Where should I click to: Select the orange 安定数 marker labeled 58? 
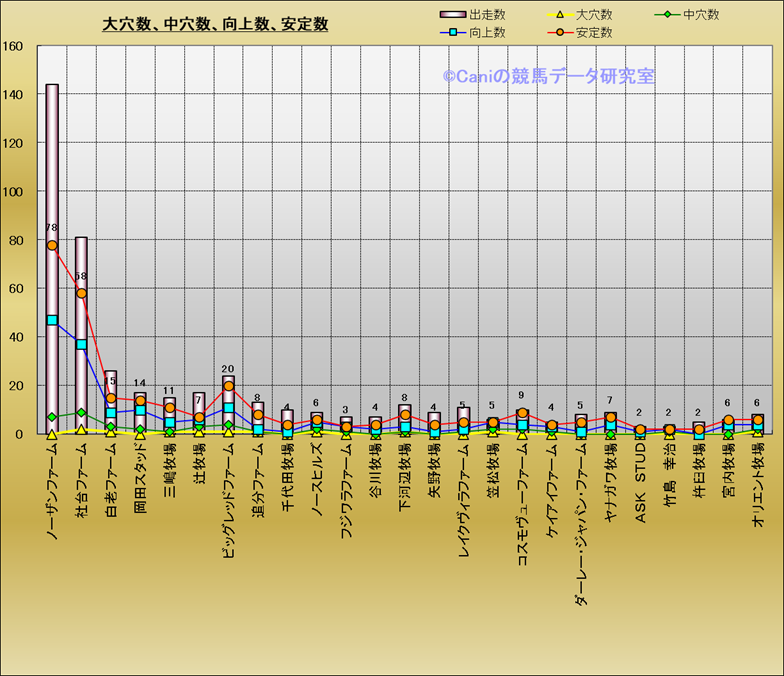(81, 293)
